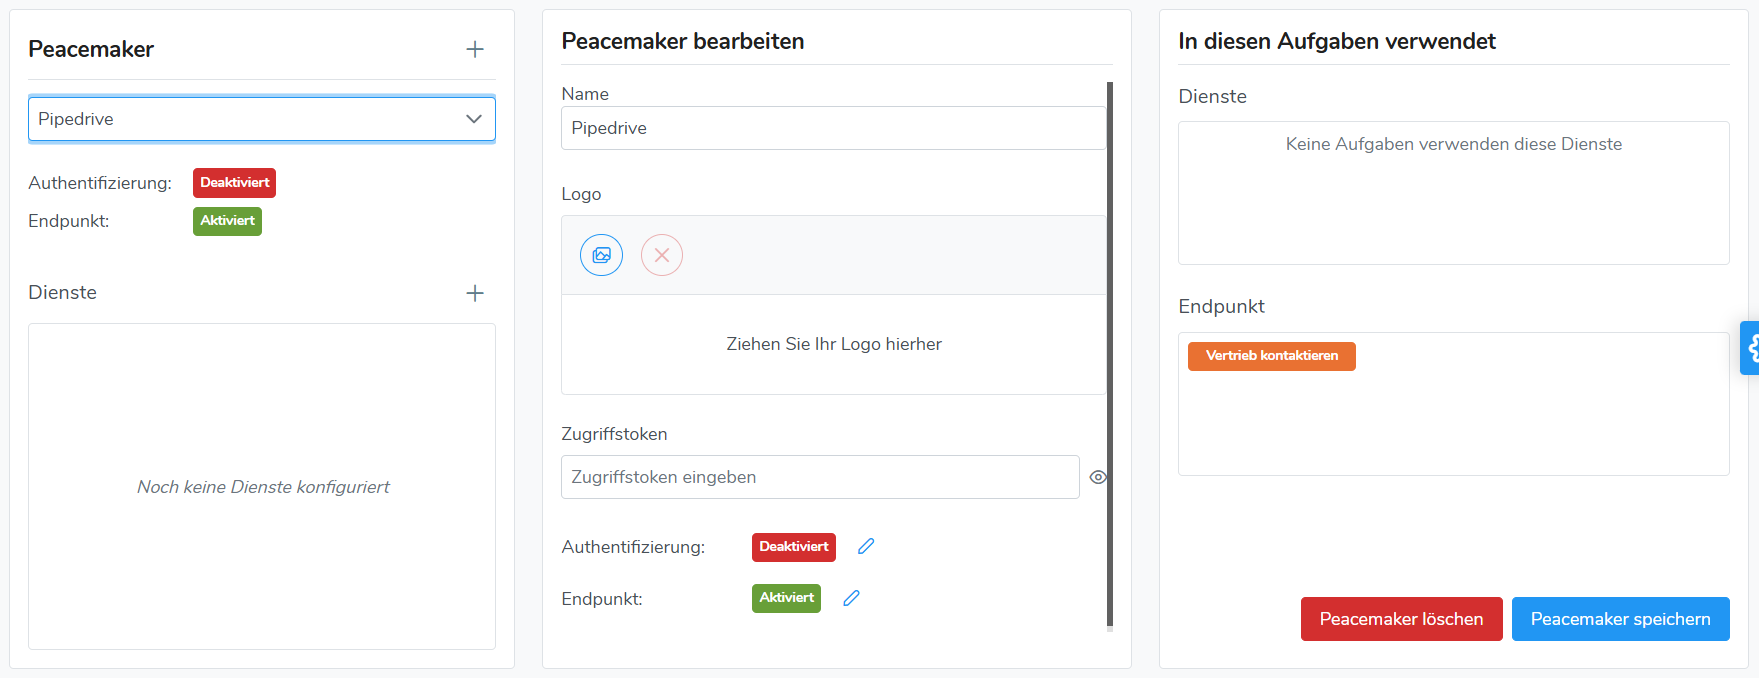Open the Pipedrive peacemaker dropdown
This screenshot has height=678, width=1759.
pyautogui.click(x=261, y=119)
